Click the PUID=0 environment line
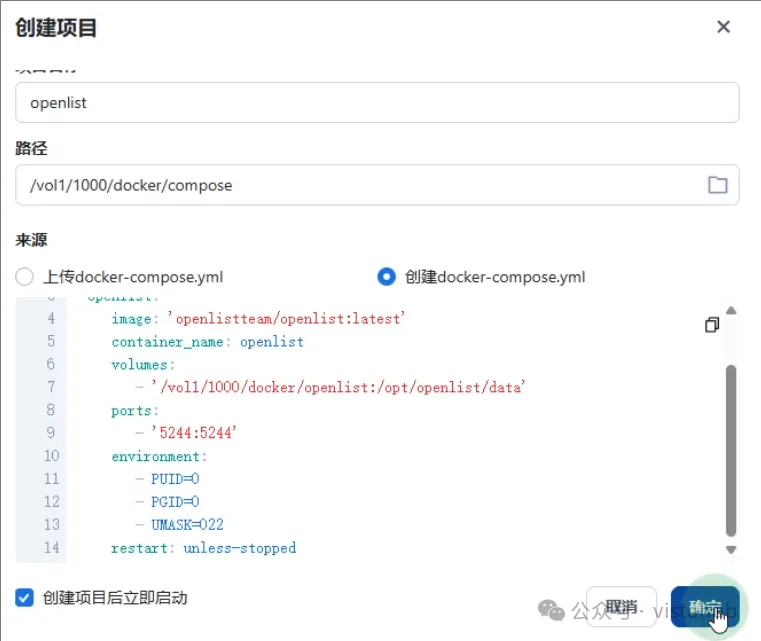Screen dimensions: 761x641 pyautogui.click(x=167, y=478)
